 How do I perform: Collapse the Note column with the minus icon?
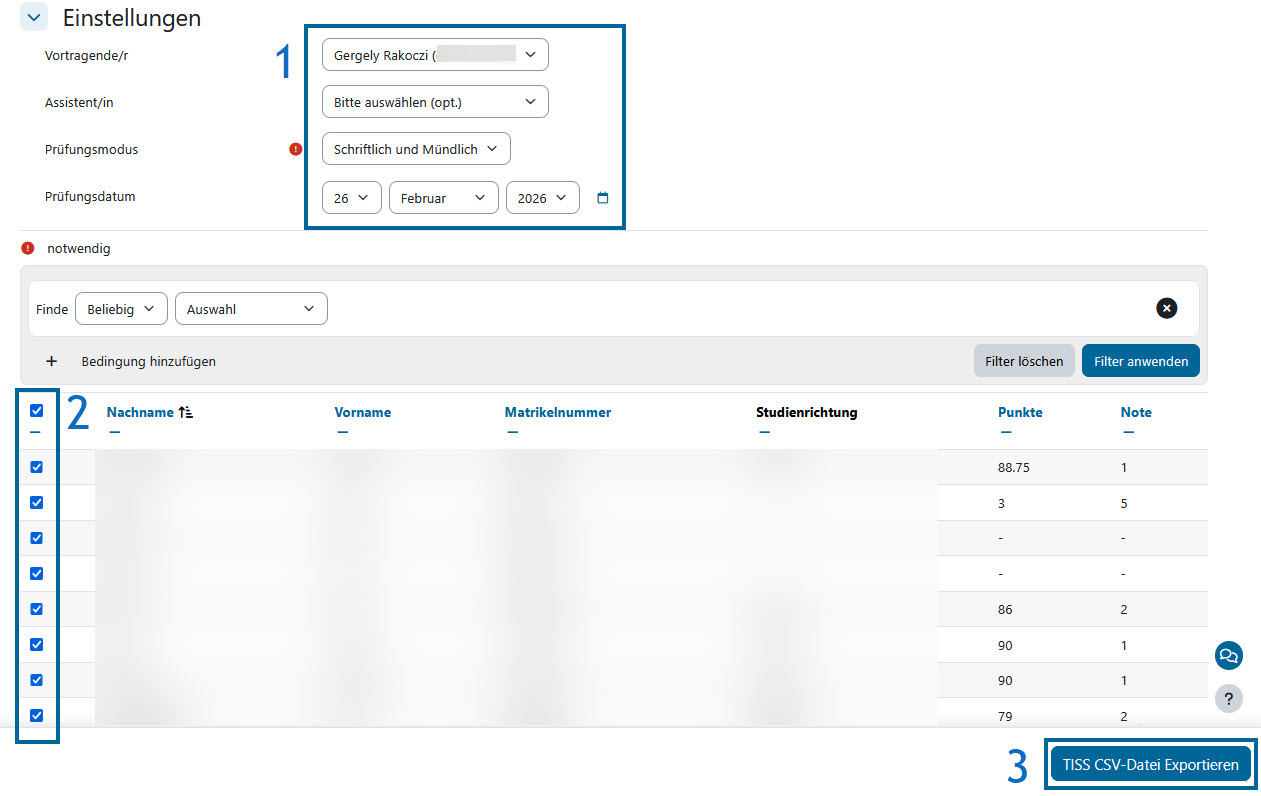tap(1128, 432)
